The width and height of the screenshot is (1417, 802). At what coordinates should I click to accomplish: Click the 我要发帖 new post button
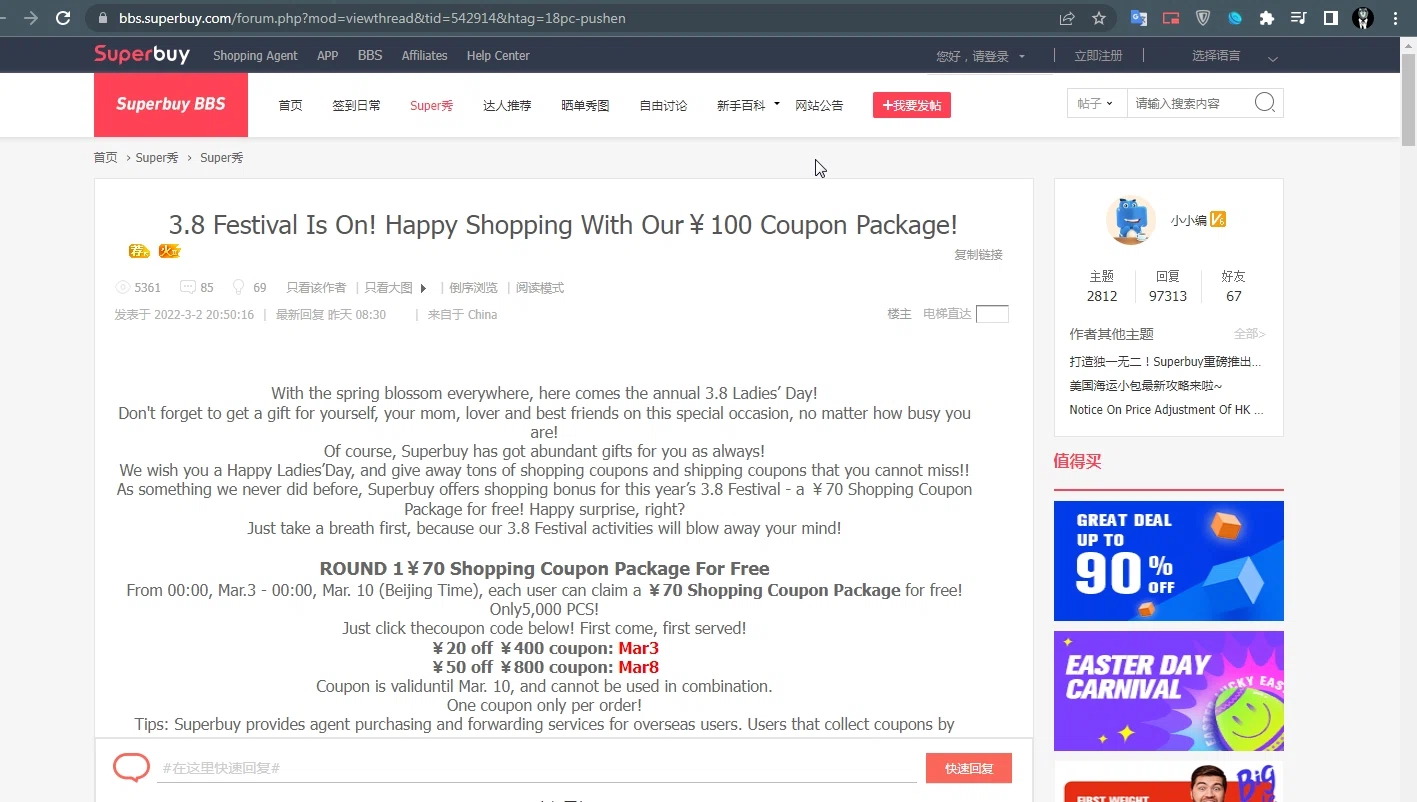tap(912, 105)
